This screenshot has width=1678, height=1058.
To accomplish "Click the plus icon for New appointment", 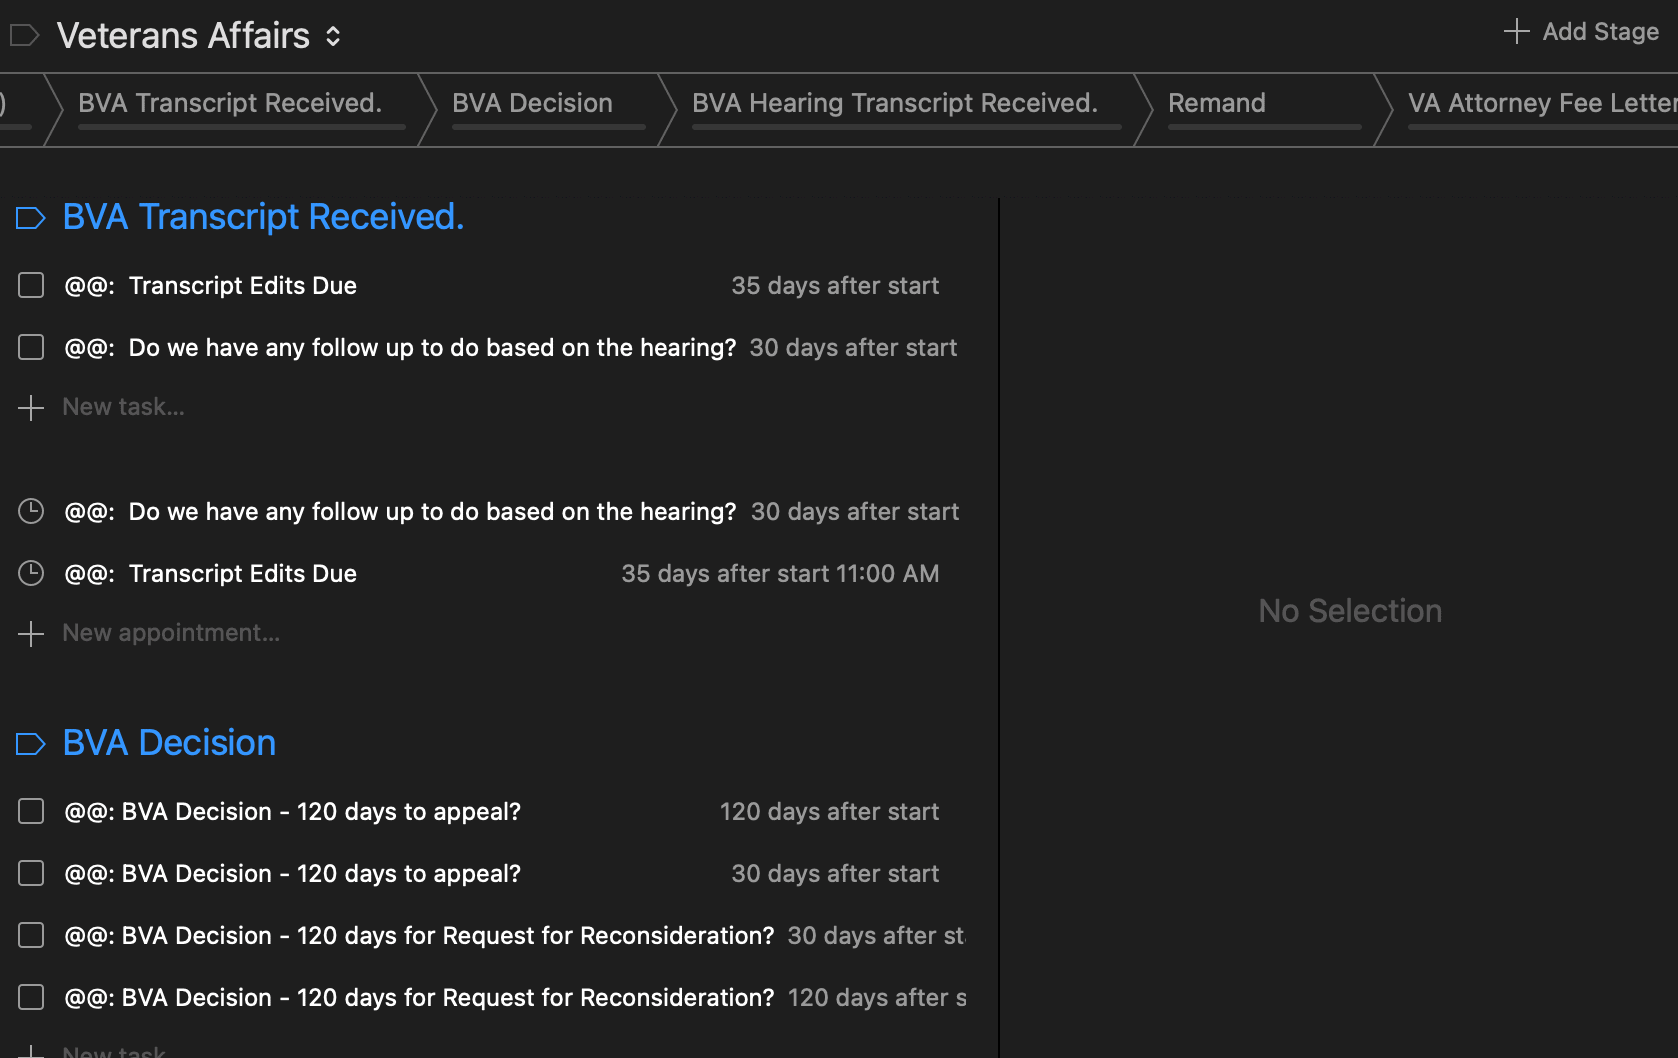I will [31, 634].
